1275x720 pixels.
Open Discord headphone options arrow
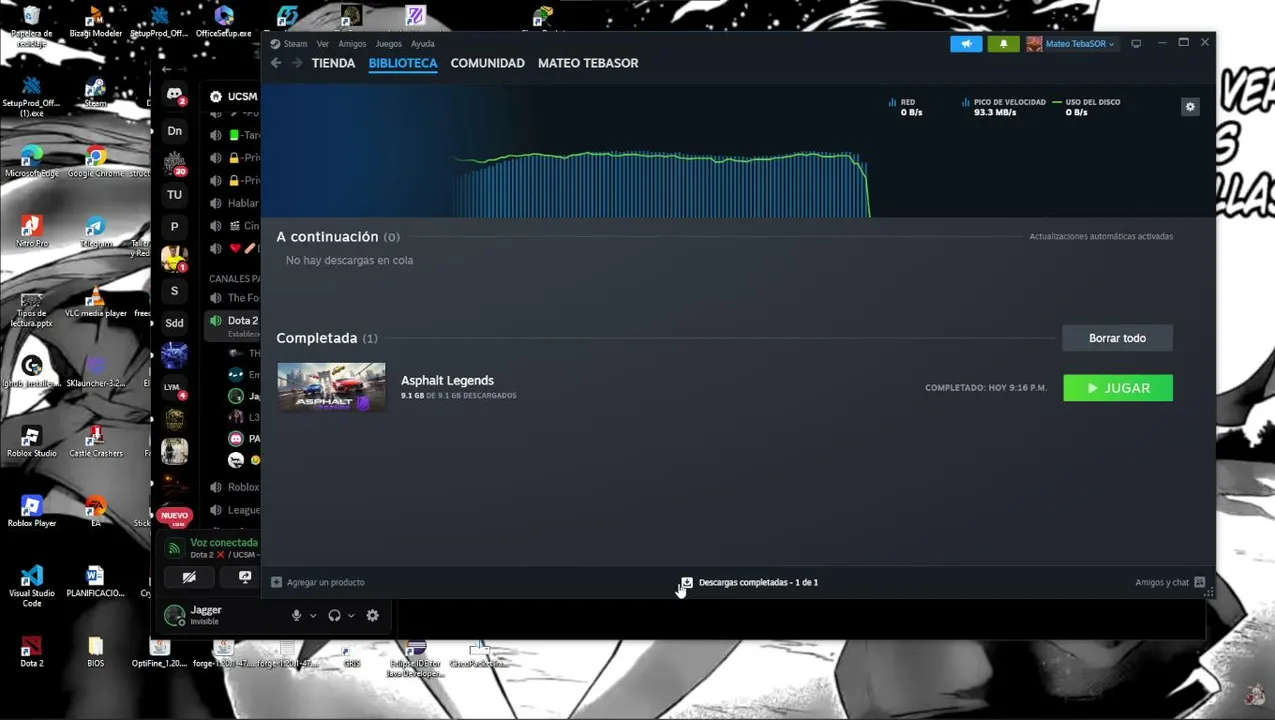click(x=351, y=616)
